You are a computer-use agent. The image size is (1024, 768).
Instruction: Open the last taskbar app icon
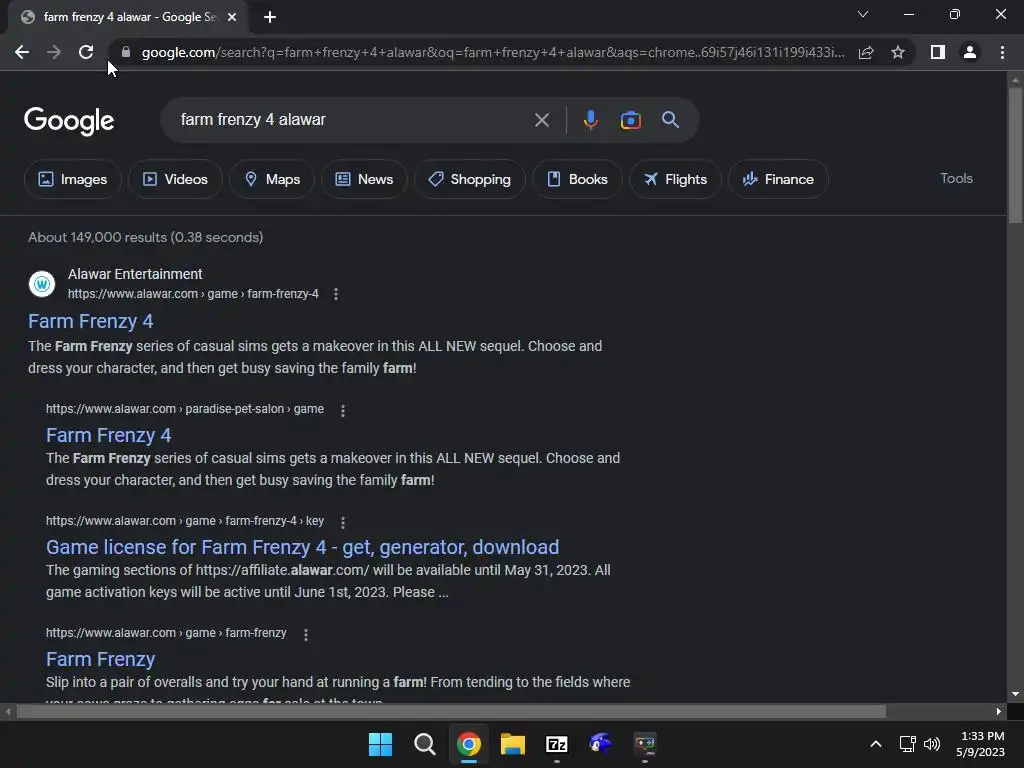coord(645,744)
